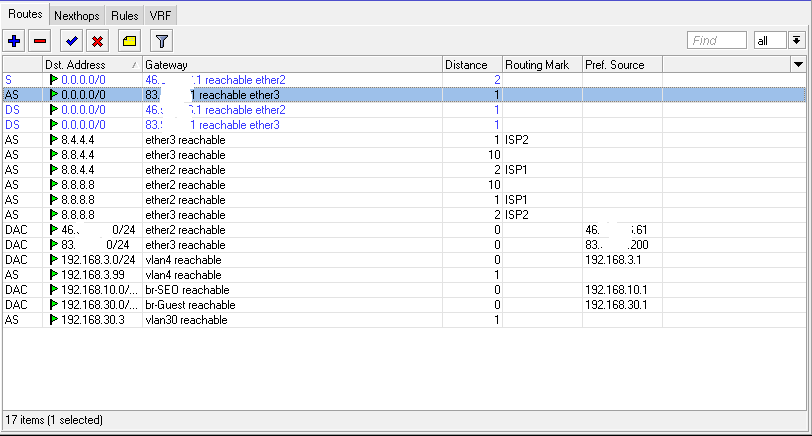Click the red minus Remove icon
This screenshot has height=436, width=812.
[40, 41]
